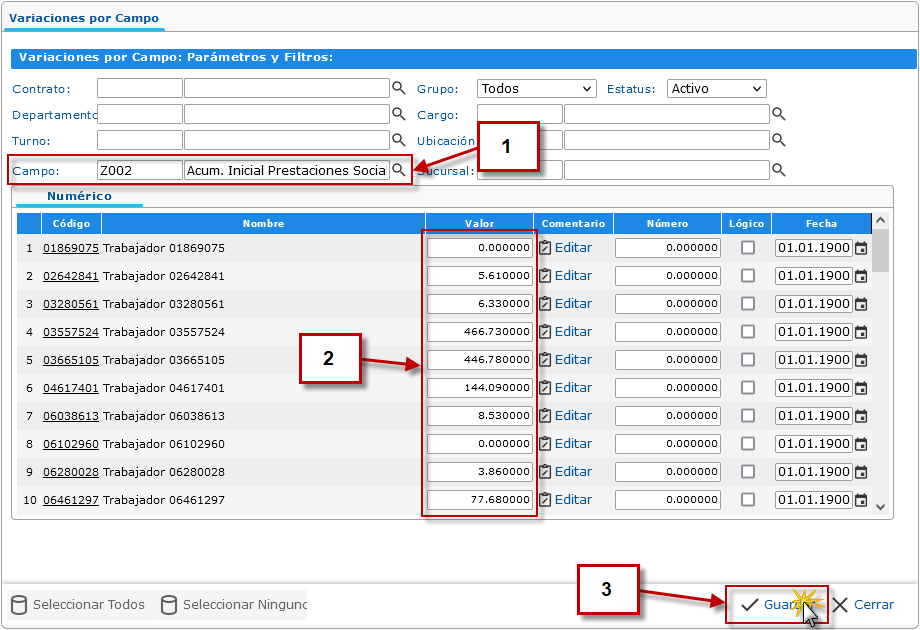The width and height of the screenshot is (920, 630).
Task: Open calendar picker for row 10 Fecha
Action: [860, 500]
